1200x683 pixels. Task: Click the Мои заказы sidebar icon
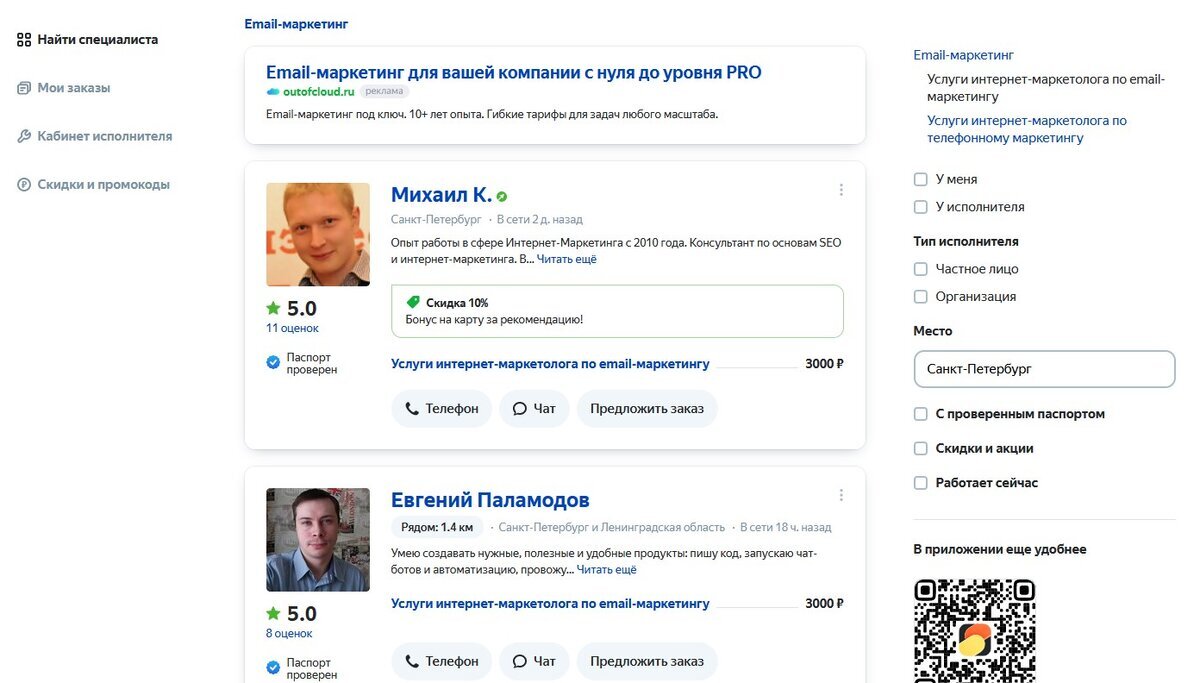click(x=24, y=88)
